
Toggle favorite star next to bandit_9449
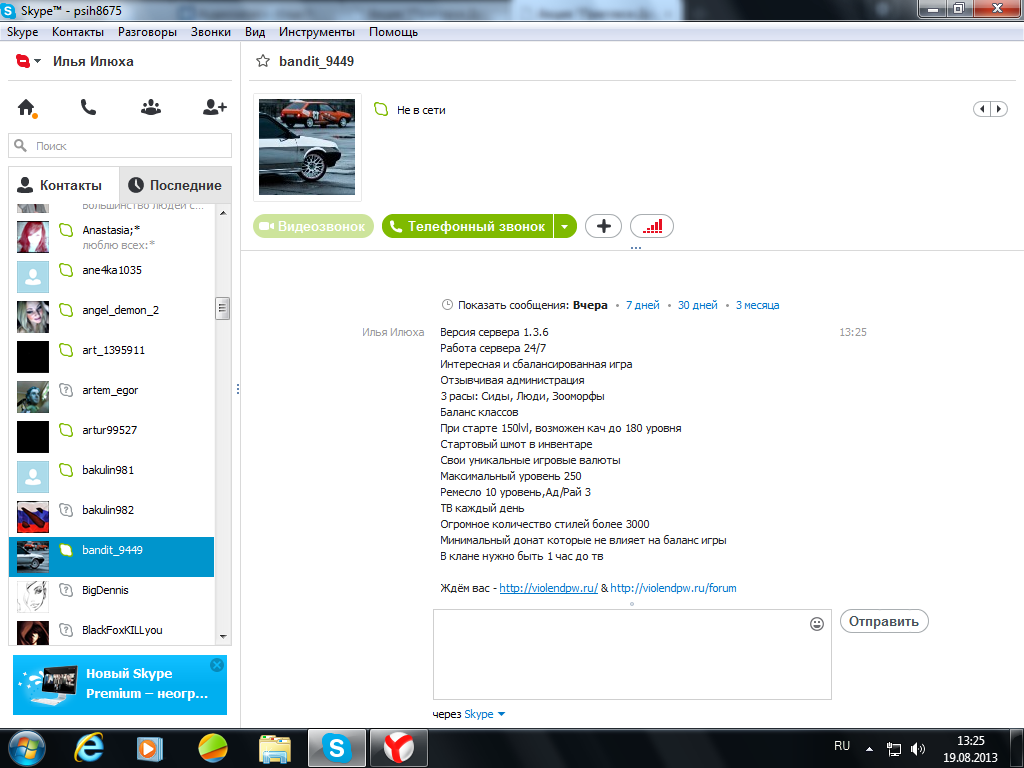pyautogui.click(x=263, y=61)
